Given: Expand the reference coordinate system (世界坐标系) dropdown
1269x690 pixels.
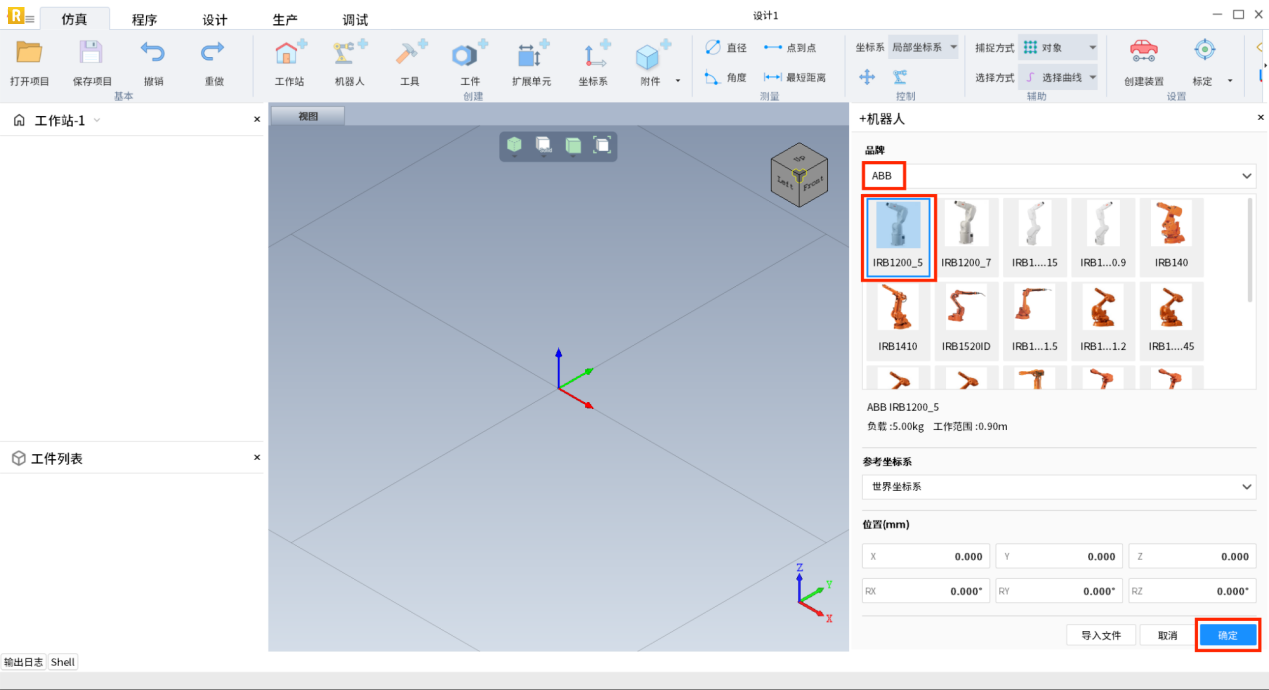Looking at the screenshot, I should coord(1058,487).
